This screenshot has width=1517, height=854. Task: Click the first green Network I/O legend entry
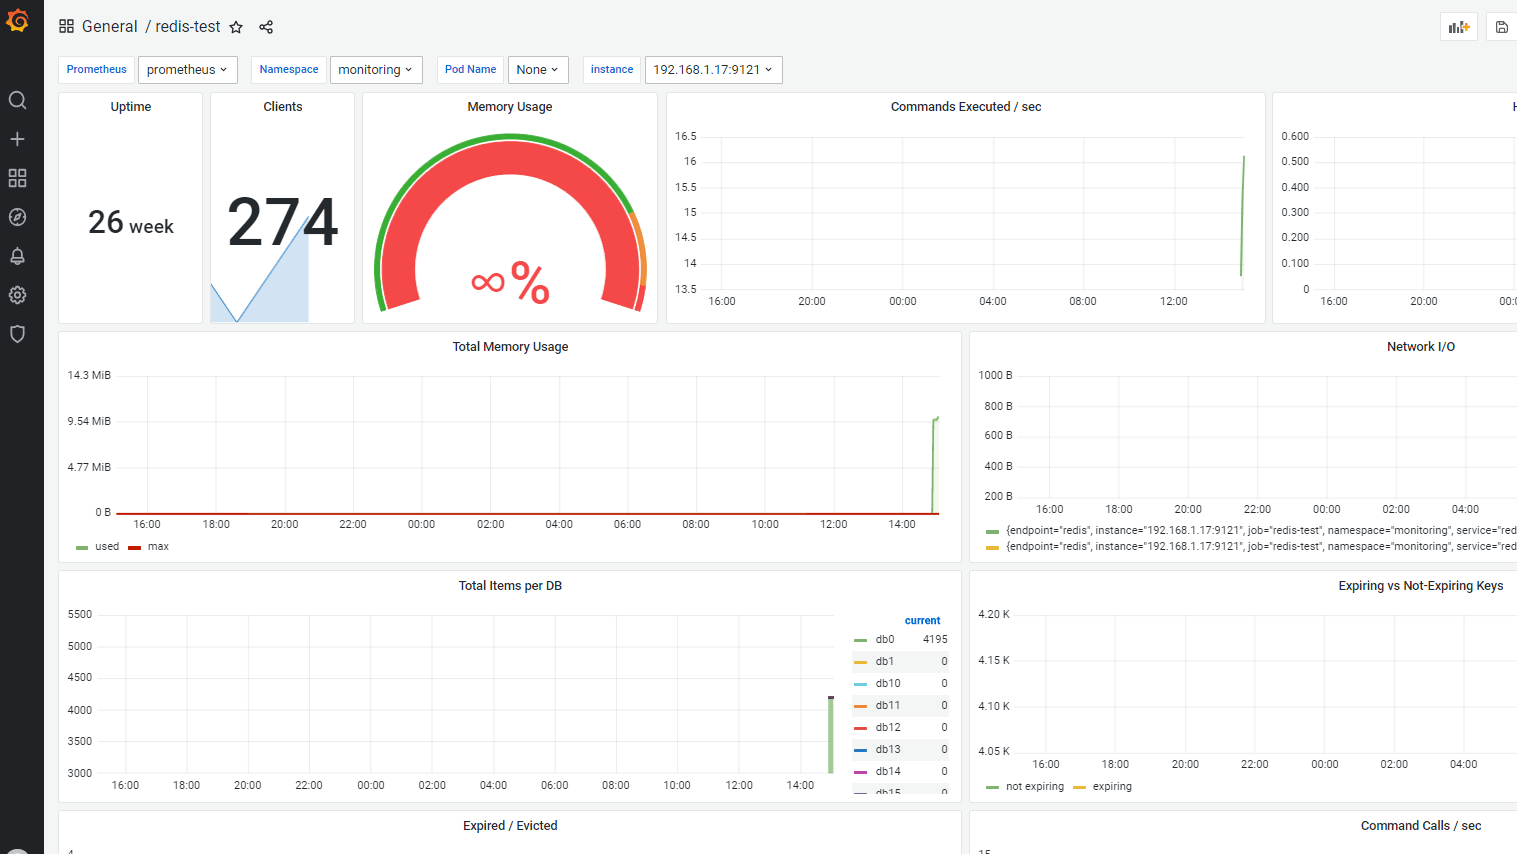tap(1260, 531)
